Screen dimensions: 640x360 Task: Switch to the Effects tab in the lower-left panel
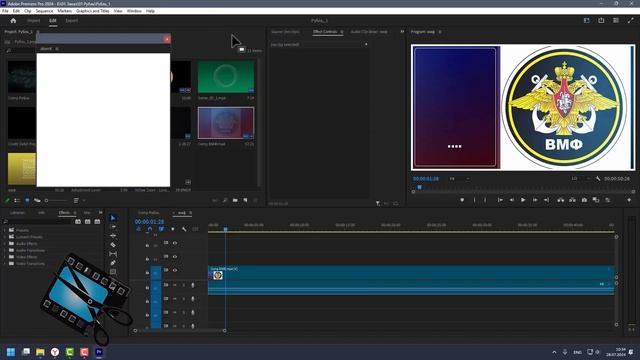pyautogui.click(x=64, y=213)
